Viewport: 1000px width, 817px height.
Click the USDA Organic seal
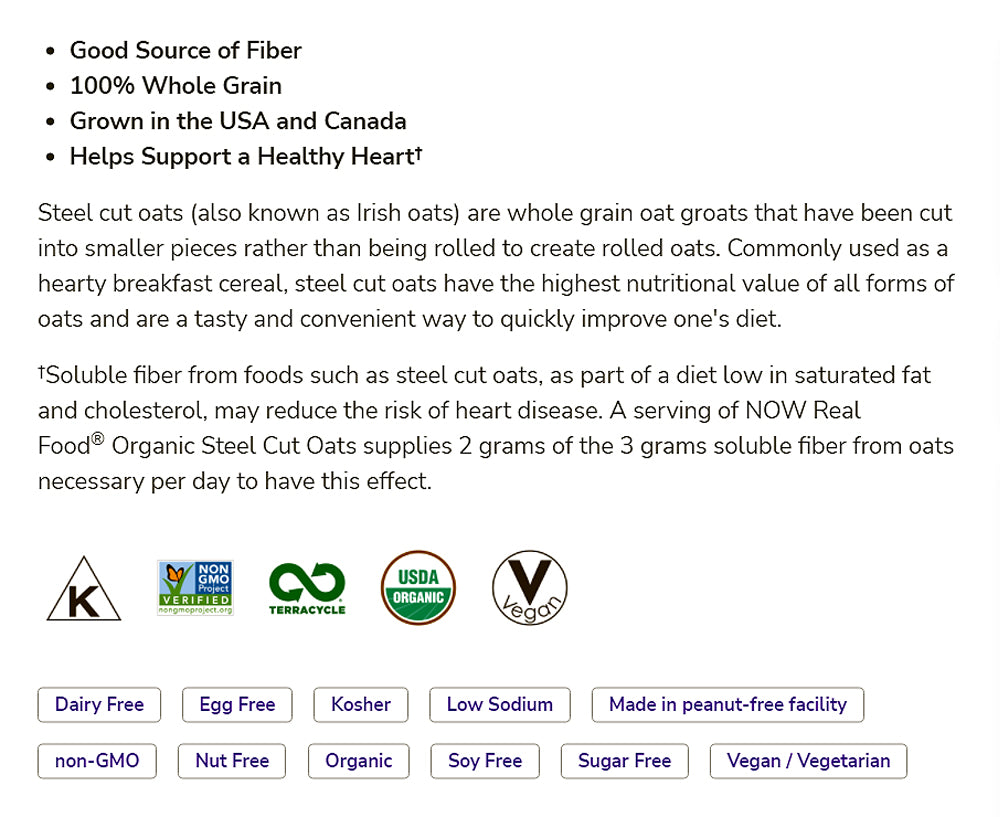coord(418,588)
